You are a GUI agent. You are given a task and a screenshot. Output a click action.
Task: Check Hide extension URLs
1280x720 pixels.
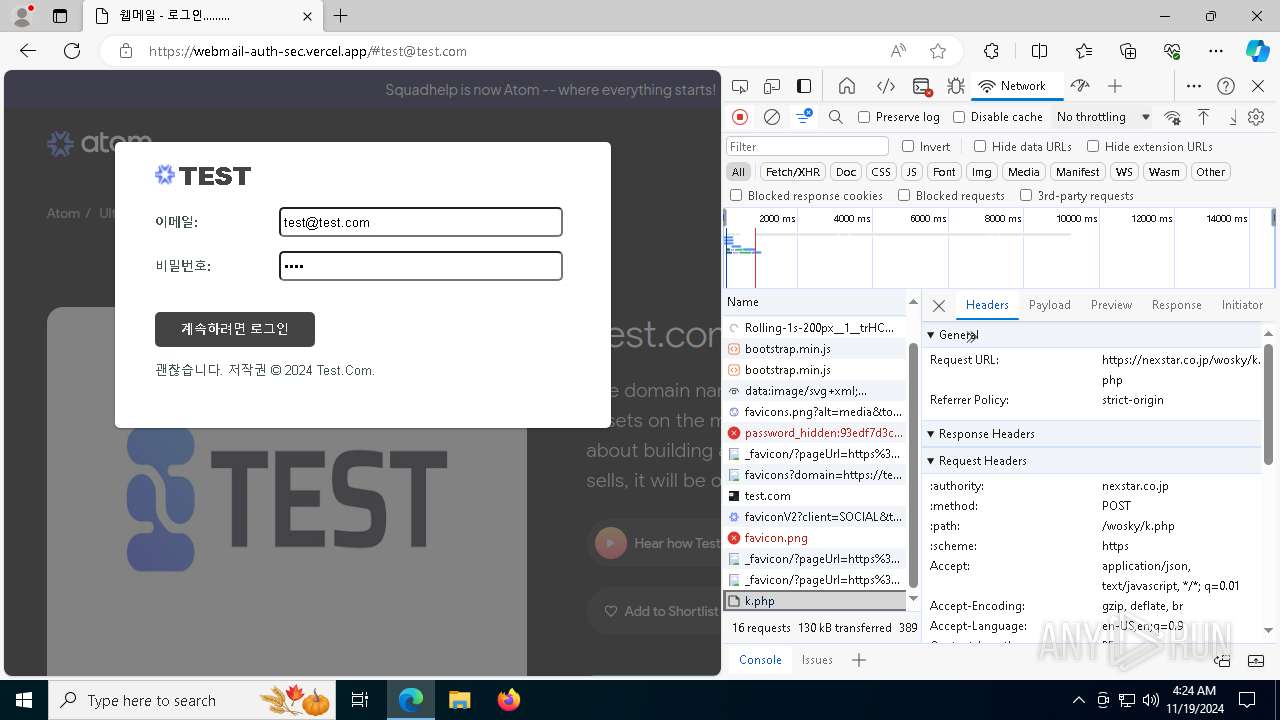click(1093, 146)
